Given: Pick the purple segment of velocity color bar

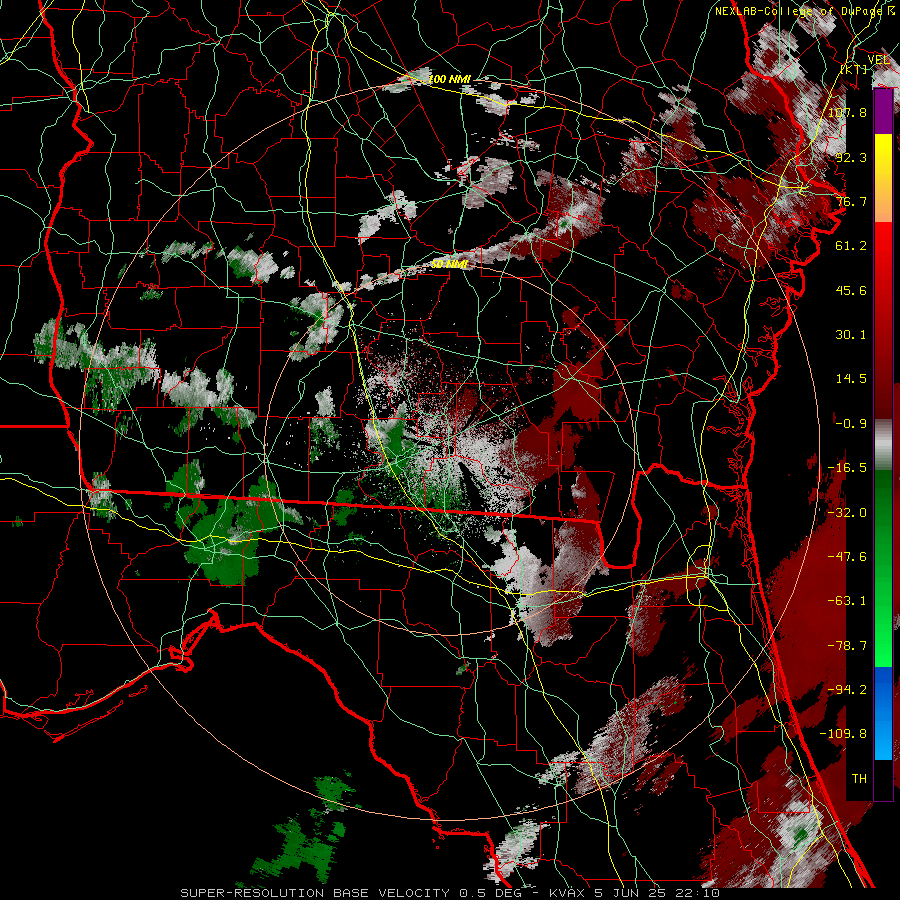Looking at the screenshot, I should click(883, 112).
